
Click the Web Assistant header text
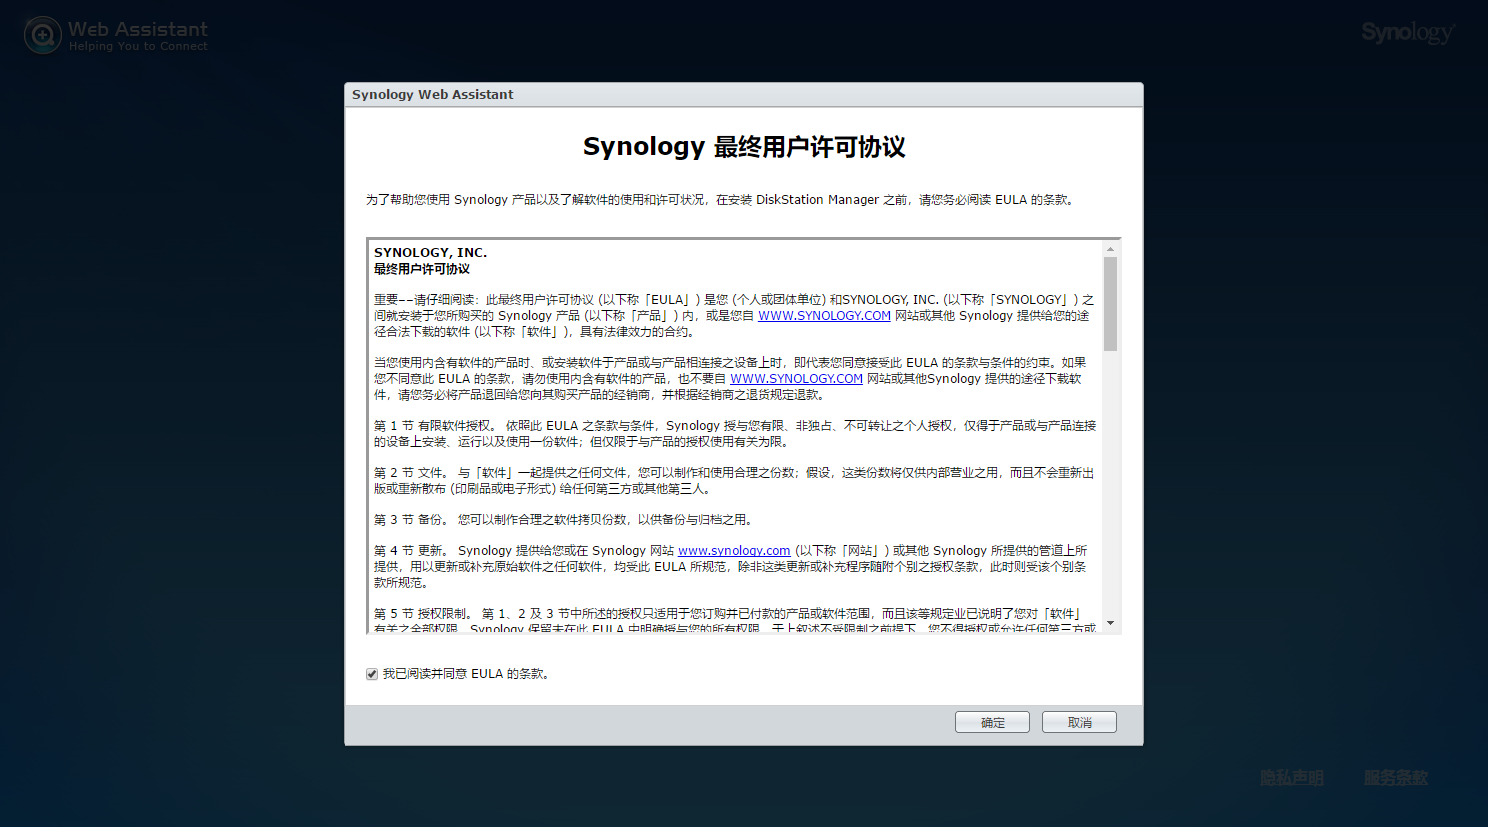[x=138, y=29]
